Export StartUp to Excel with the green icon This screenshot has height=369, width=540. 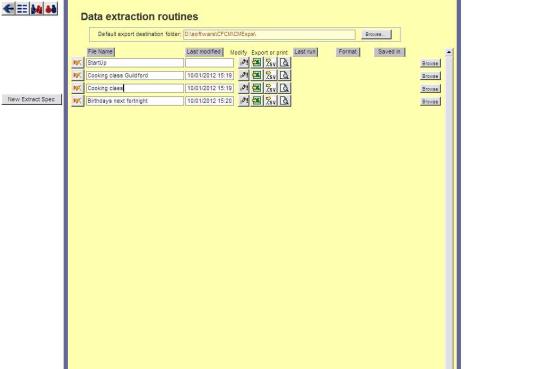click(257, 63)
